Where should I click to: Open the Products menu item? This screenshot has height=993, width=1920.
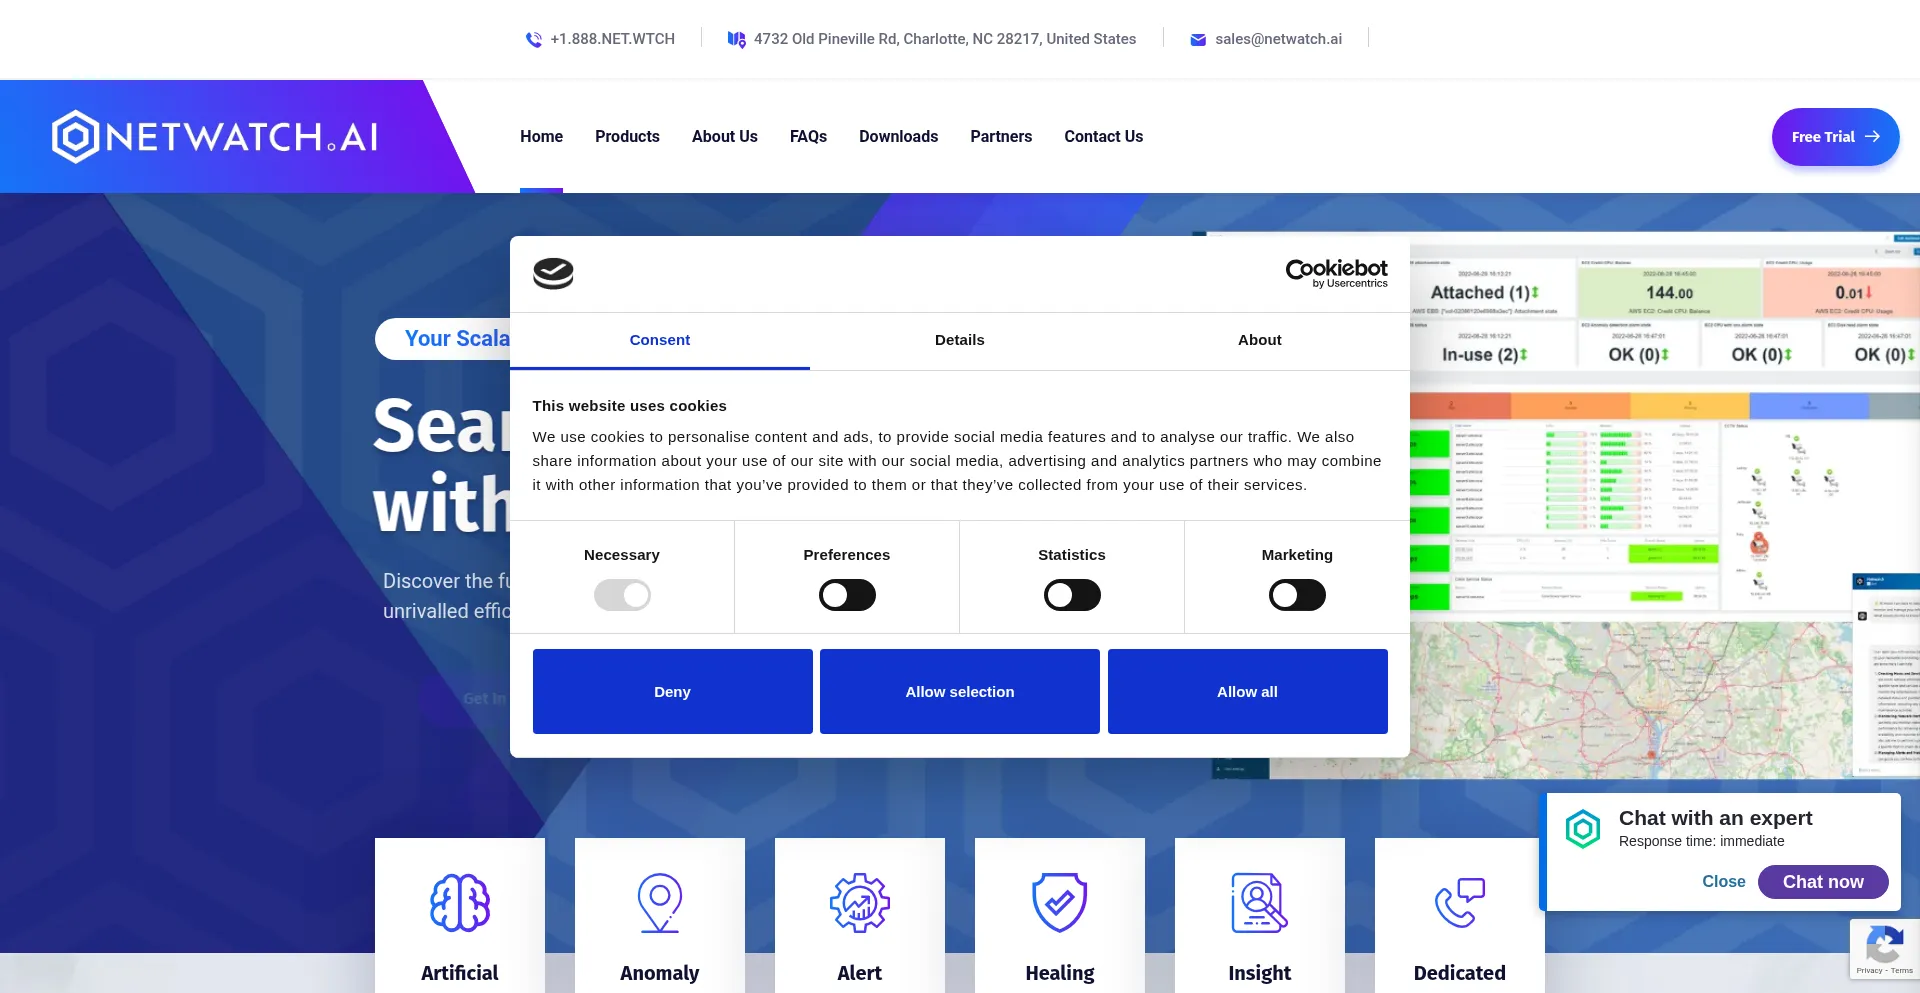click(627, 137)
